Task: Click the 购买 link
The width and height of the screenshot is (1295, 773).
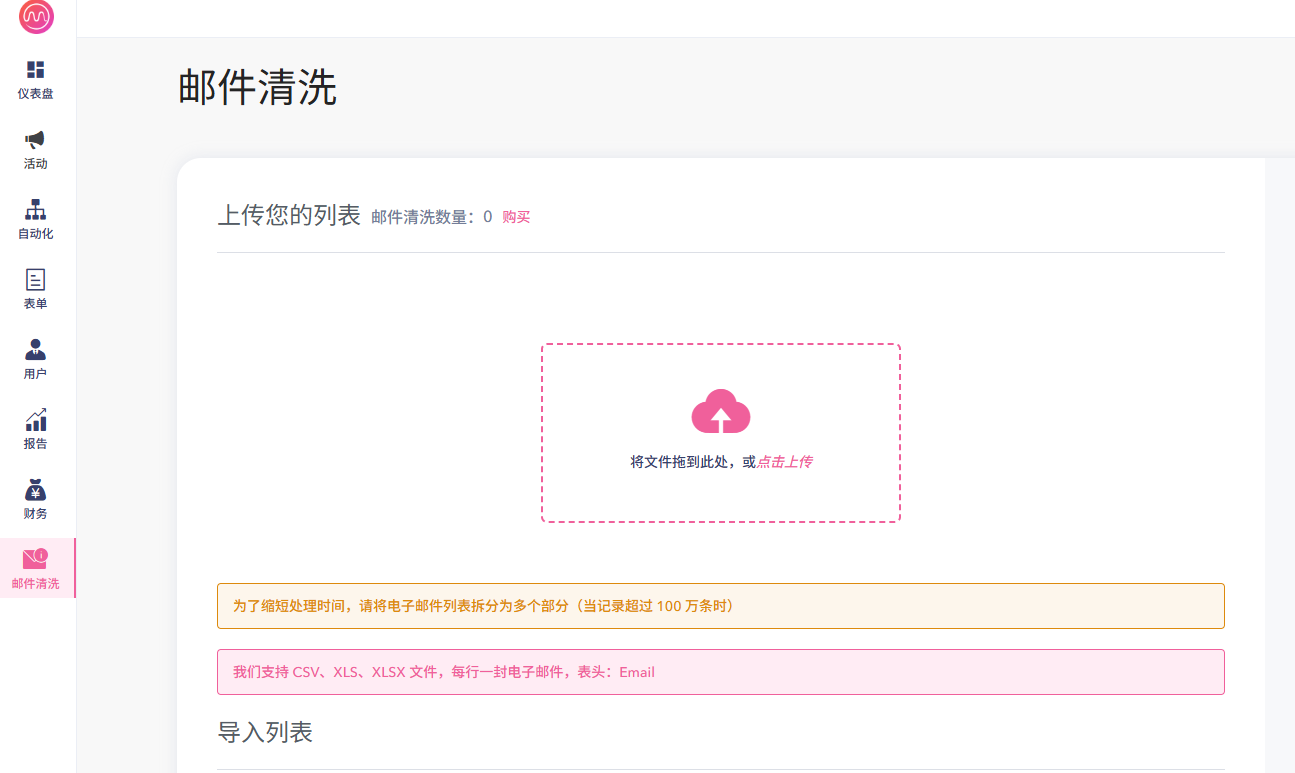Action: pyautogui.click(x=516, y=217)
